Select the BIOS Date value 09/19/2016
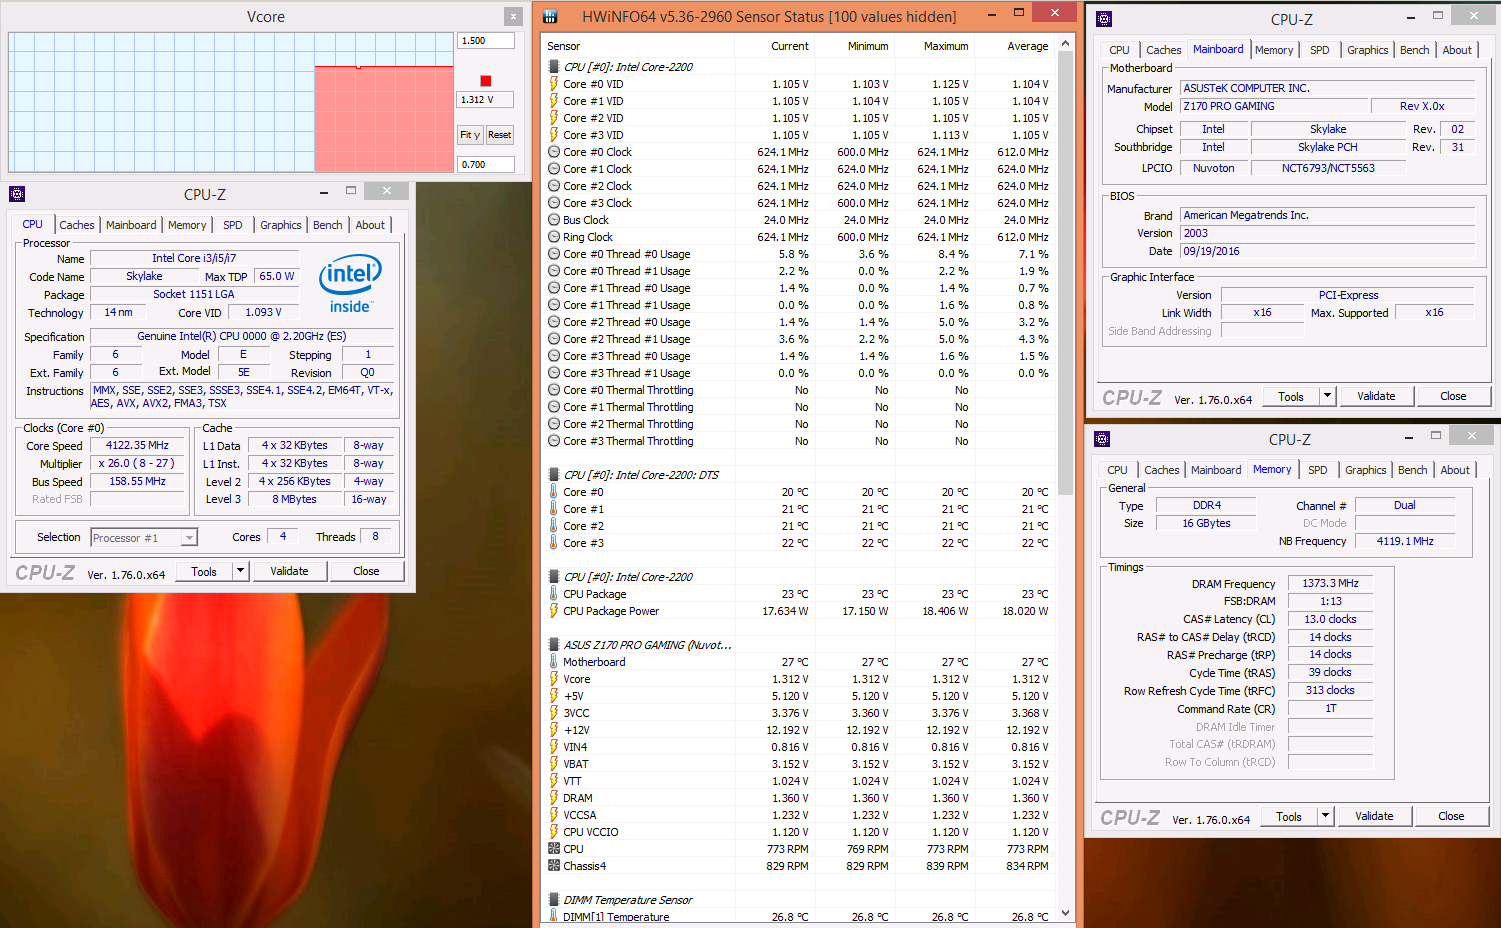This screenshot has width=1501, height=928. pos(1327,252)
